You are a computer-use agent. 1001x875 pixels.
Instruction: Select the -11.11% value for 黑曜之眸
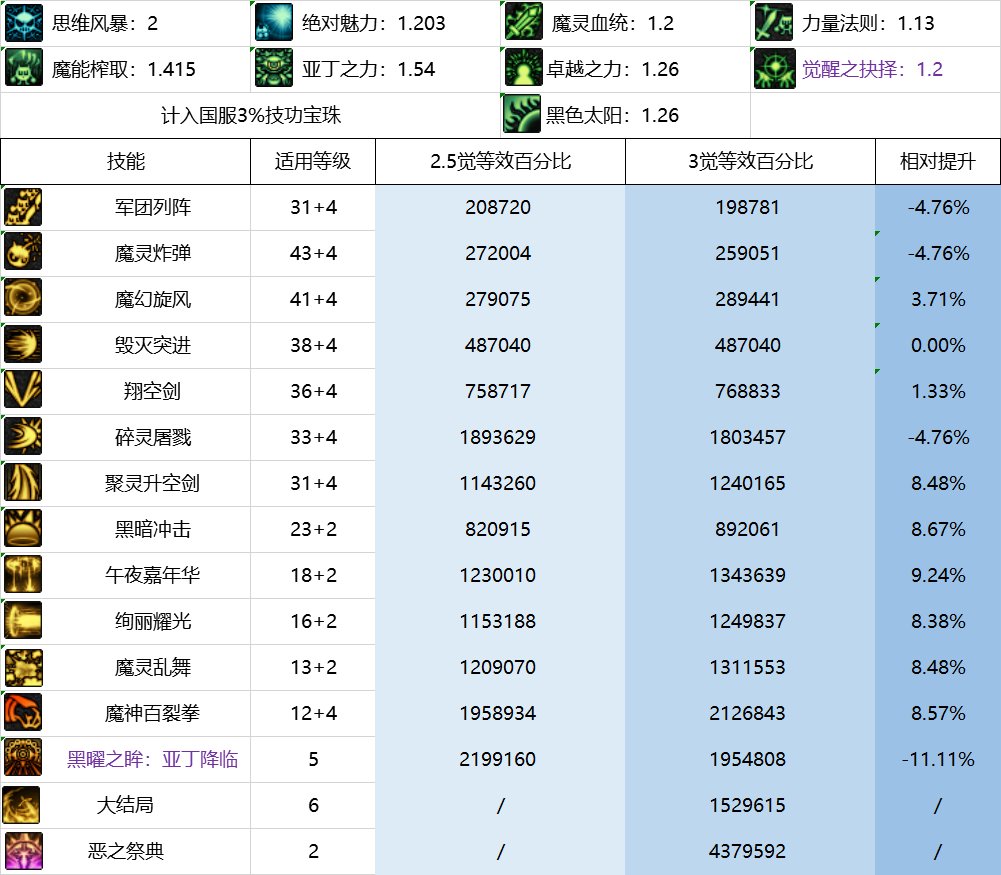coord(938,759)
